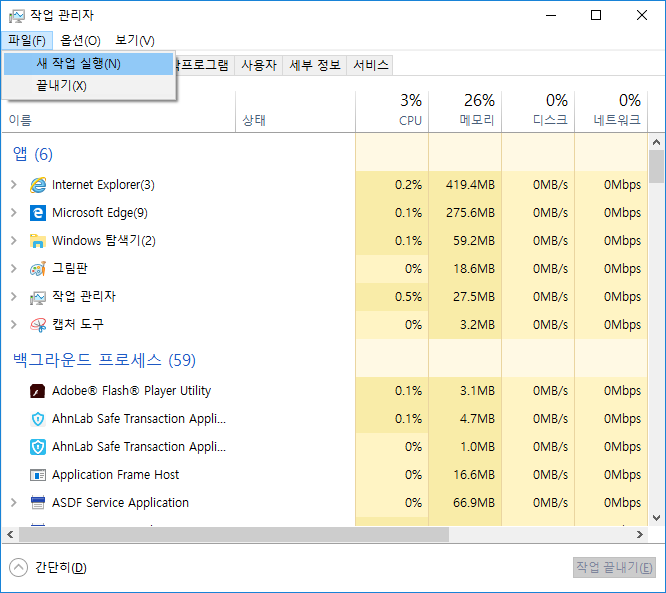The image size is (666, 593).
Task: Click the horizontal scrollbar left arrow
Action: point(10,534)
